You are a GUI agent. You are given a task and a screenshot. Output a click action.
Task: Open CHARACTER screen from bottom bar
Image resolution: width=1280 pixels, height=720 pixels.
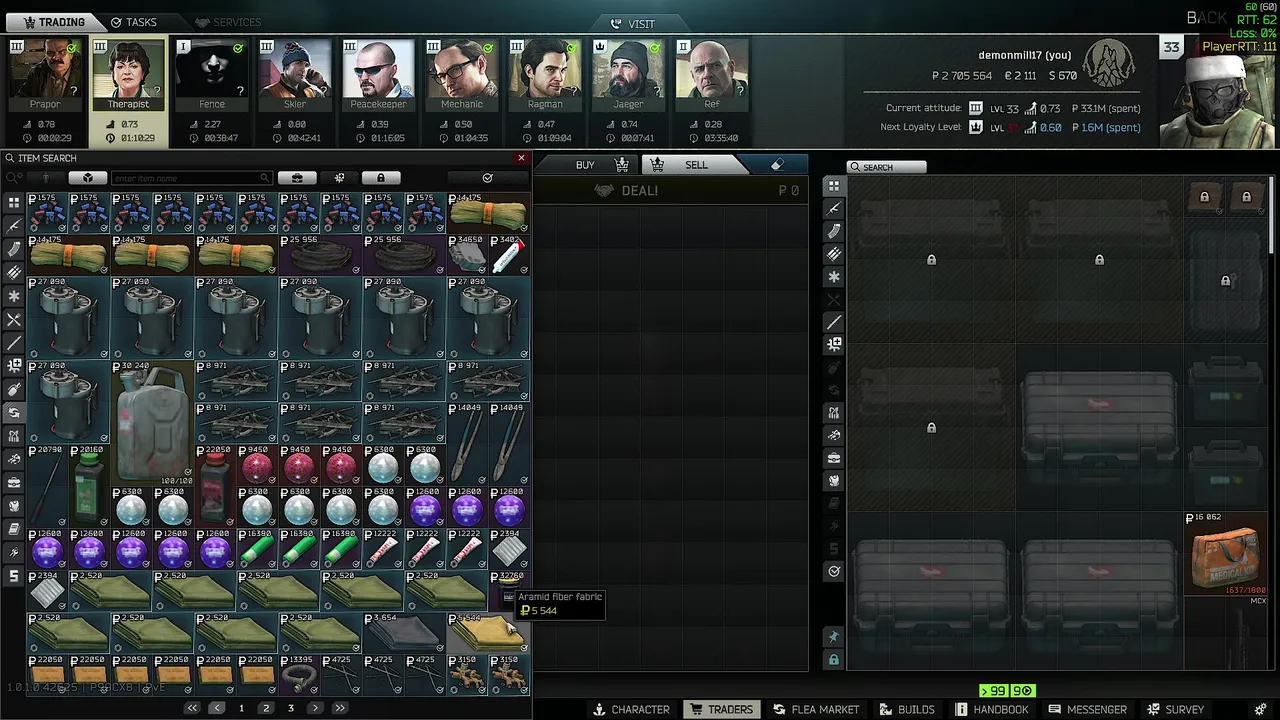coord(631,709)
